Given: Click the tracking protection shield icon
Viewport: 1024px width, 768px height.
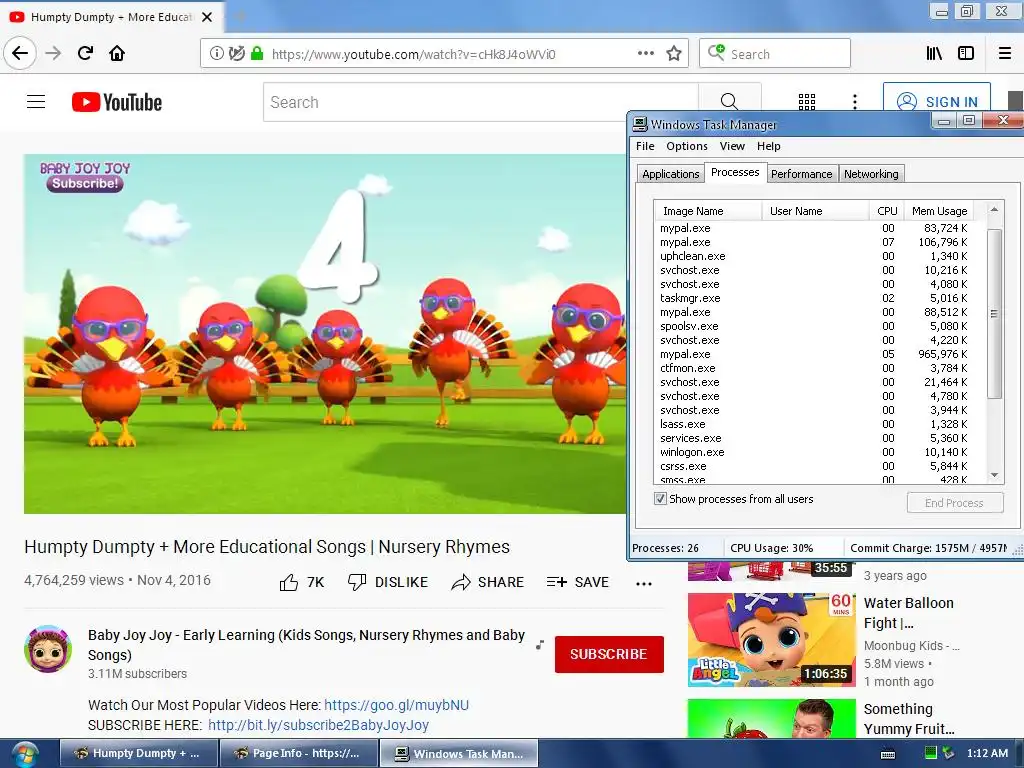Looking at the screenshot, I should 237,54.
